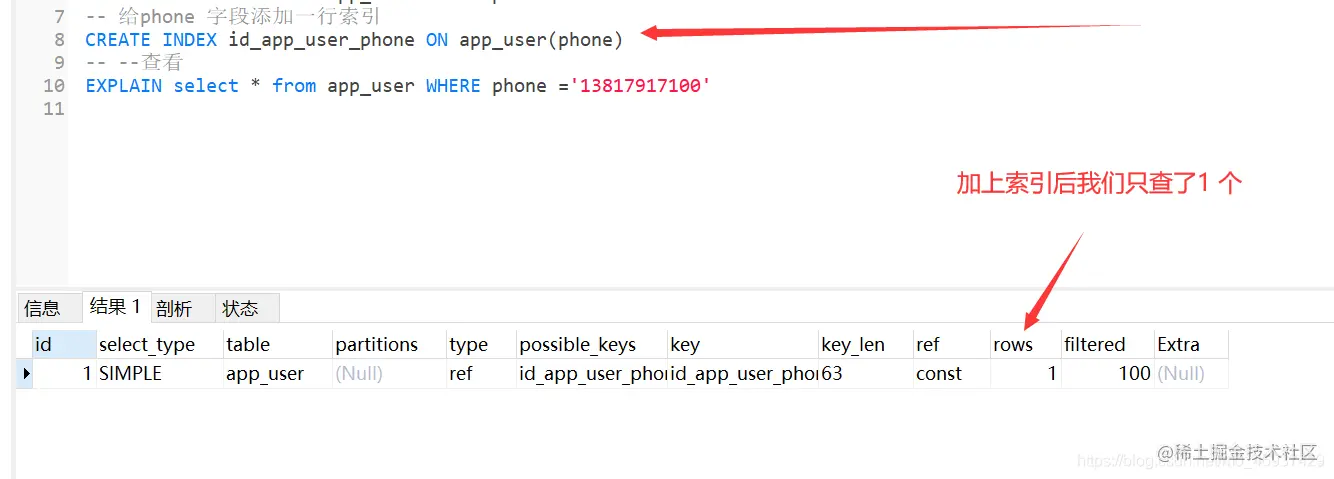Click line number 10 in editor gutter
This screenshot has width=1334, height=479.
click(x=54, y=86)
